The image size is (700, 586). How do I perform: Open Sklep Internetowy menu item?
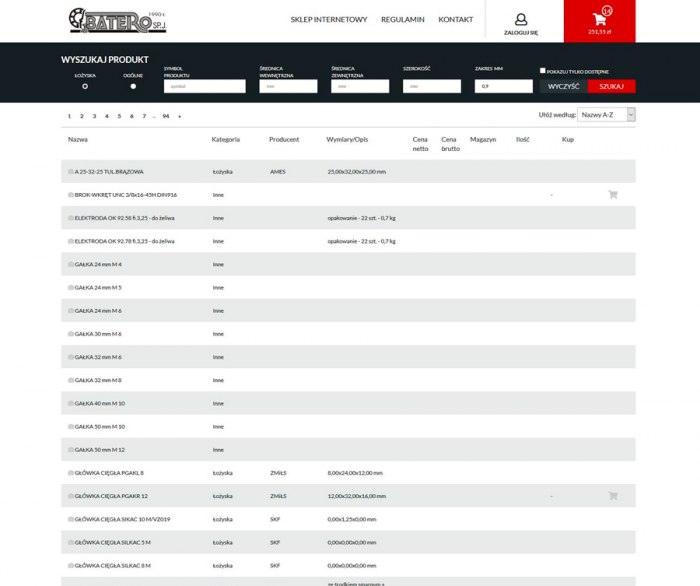(329, 20)
